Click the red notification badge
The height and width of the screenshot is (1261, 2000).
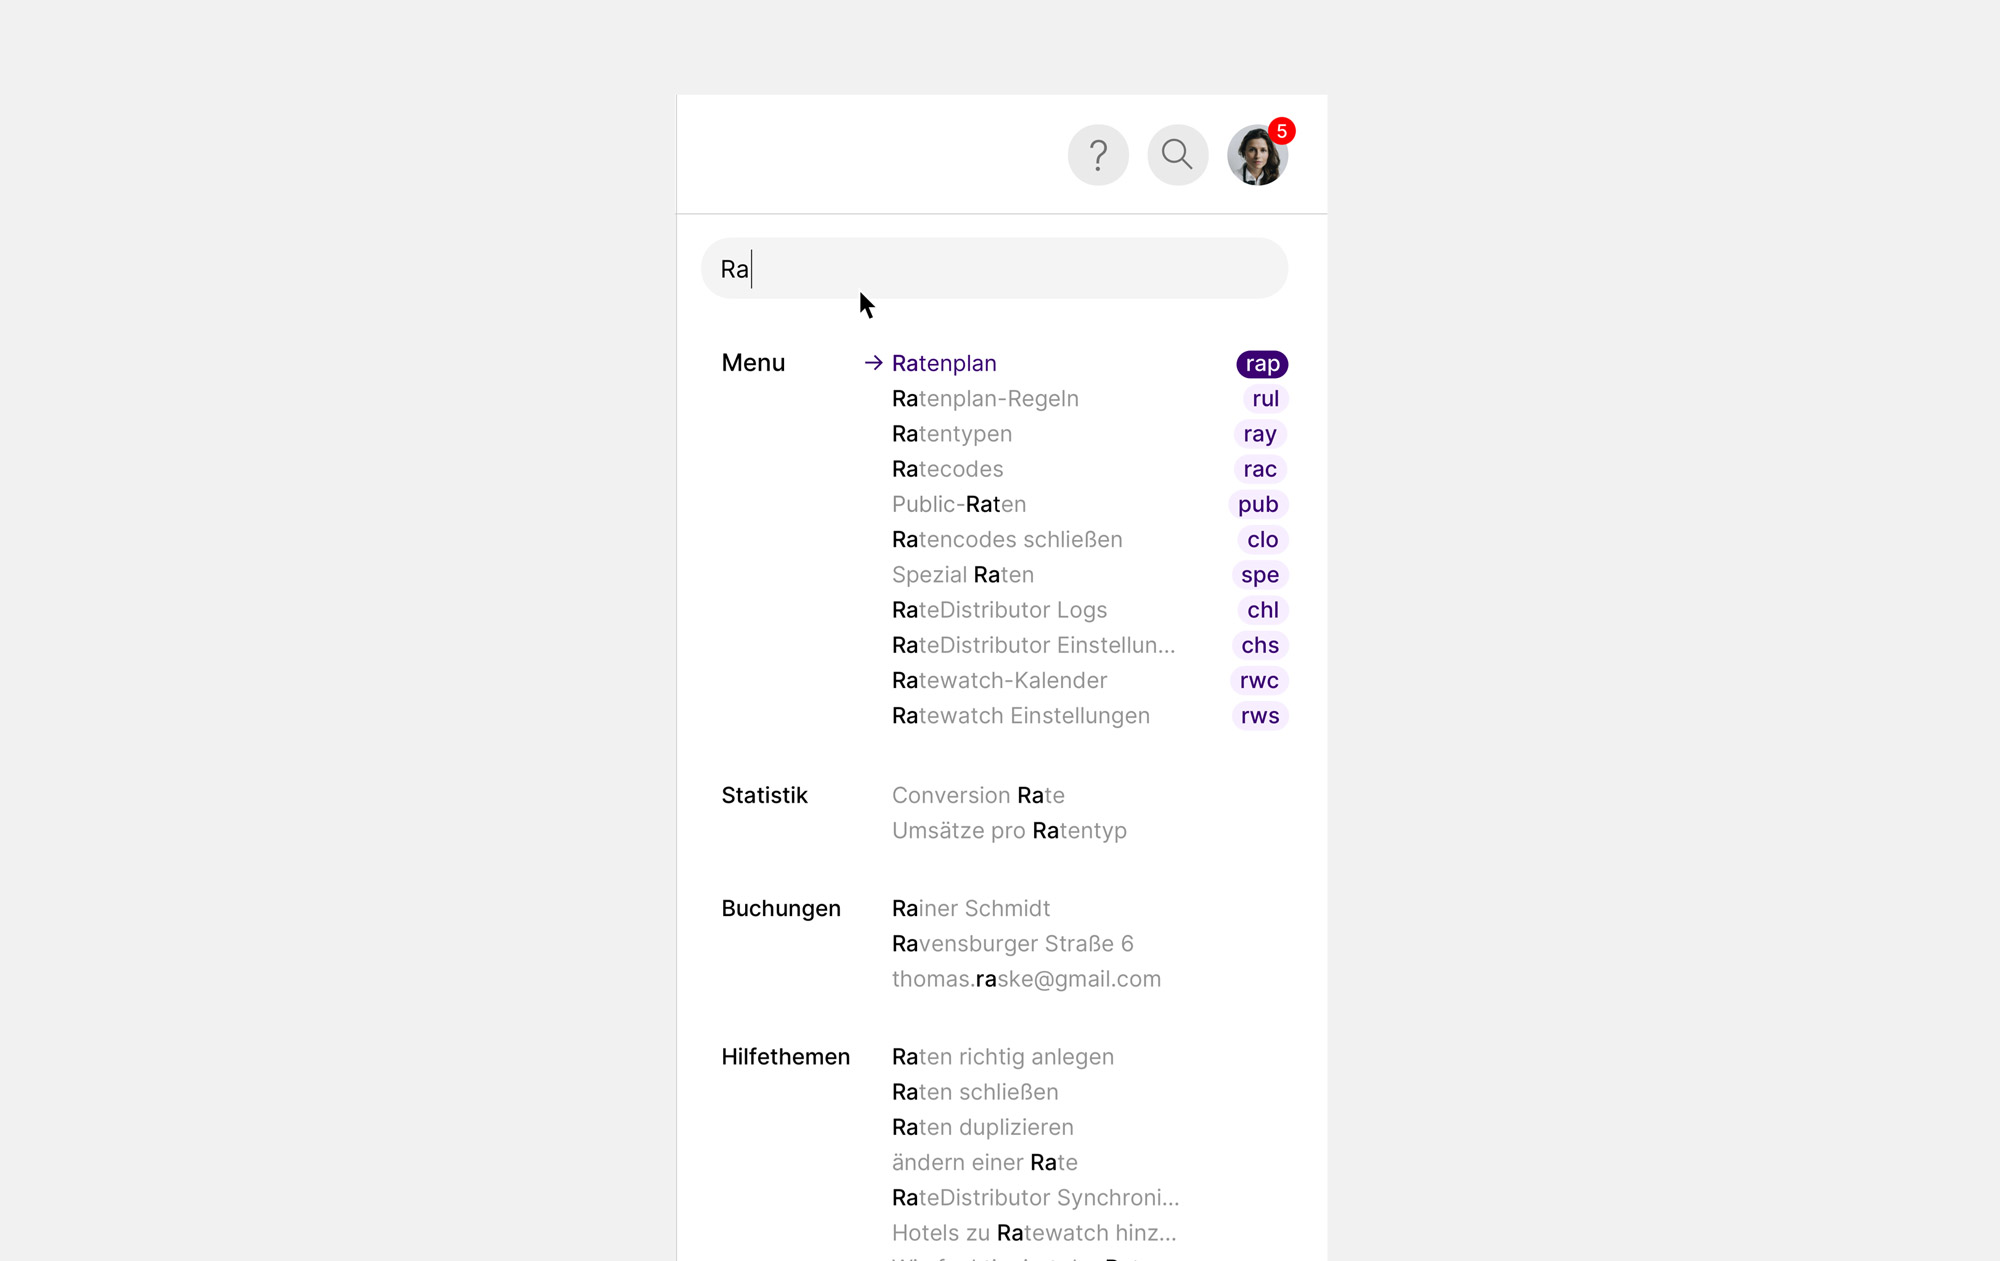coord(1281,131)
